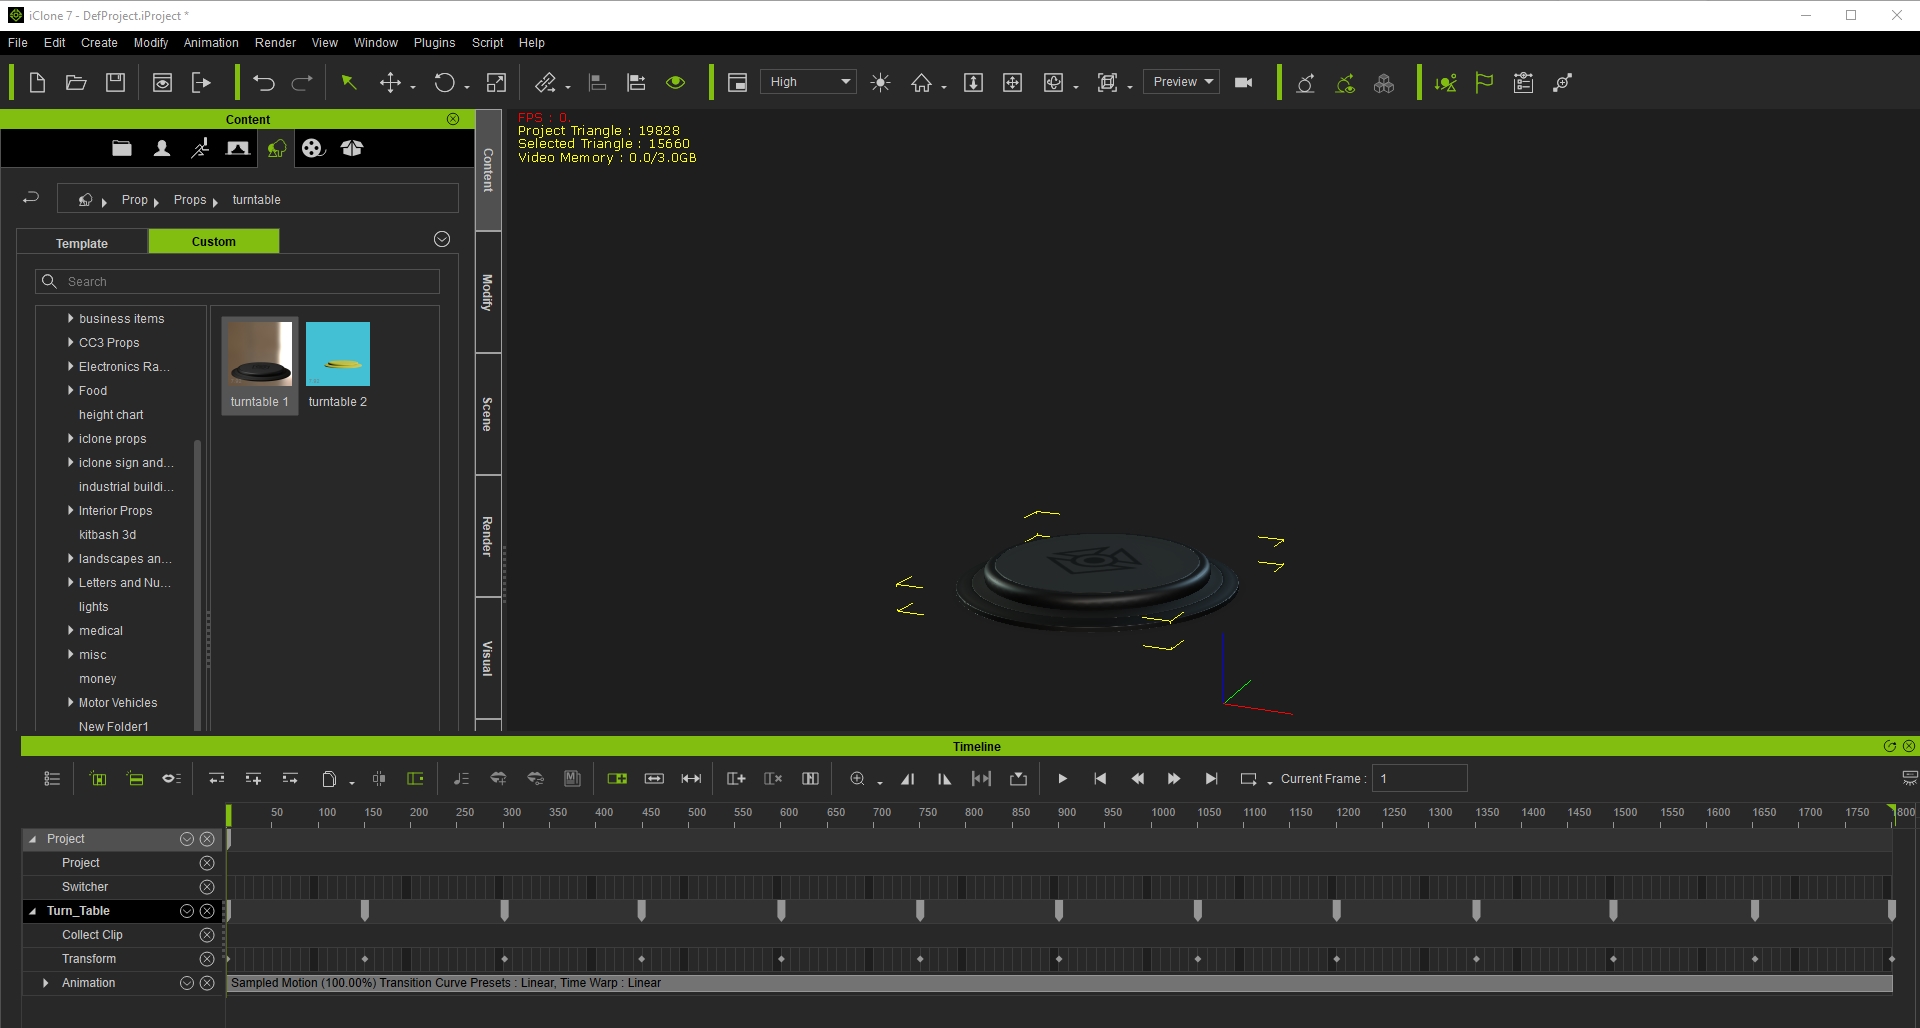The image size is (1920, 1028).
Task: Click the Home camera view icon
Action: (x=921, y=83)
